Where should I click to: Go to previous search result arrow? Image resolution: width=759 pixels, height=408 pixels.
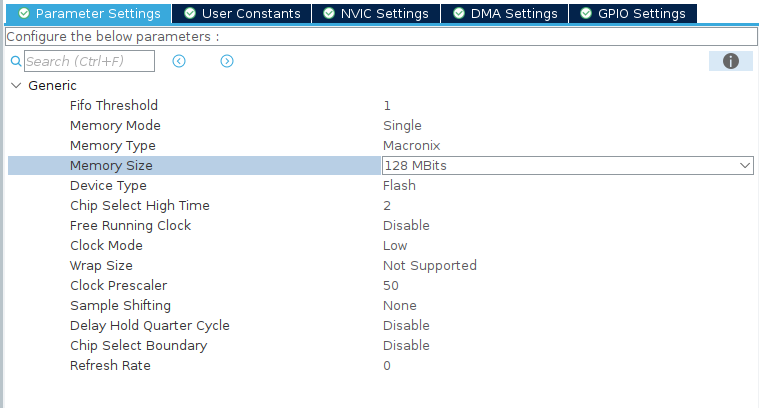(179, 61)
